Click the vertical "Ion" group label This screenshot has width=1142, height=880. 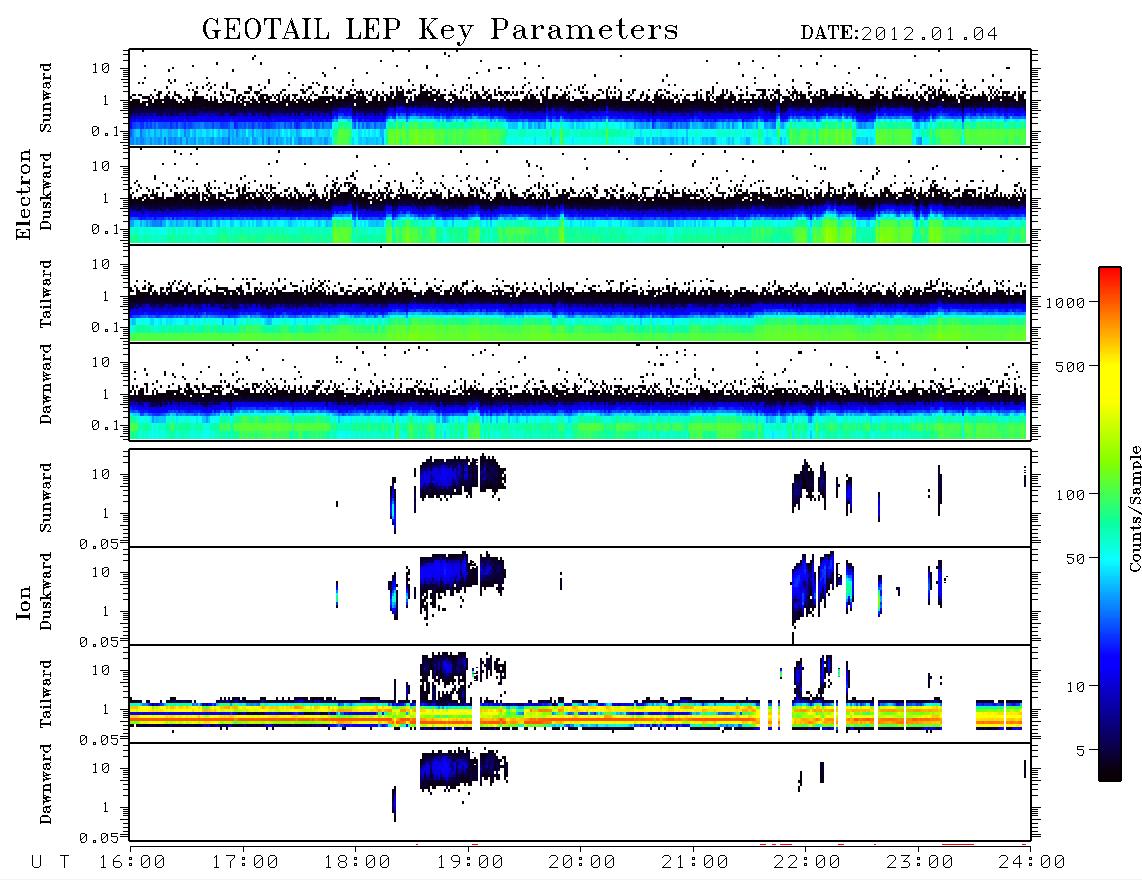pyautogui.click(x=23, y=602)
